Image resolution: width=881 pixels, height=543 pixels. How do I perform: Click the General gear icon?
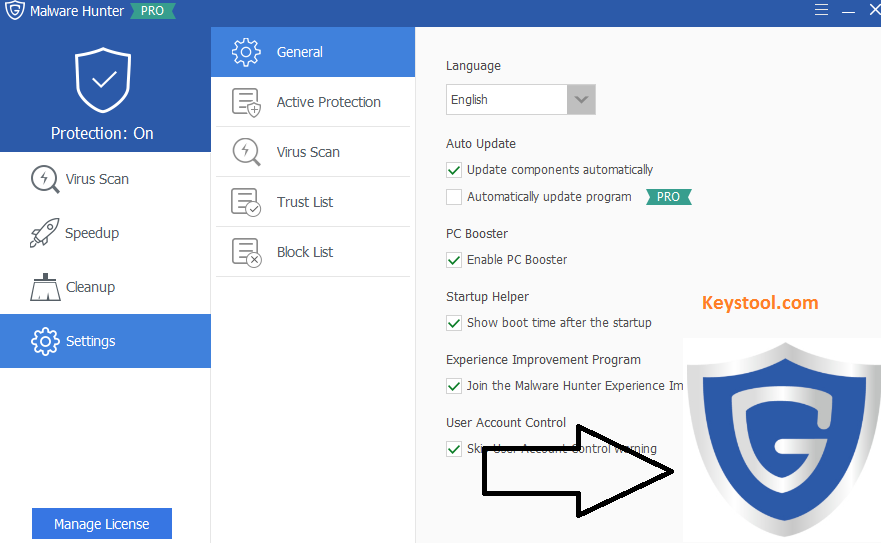click(x=246, y=52)
